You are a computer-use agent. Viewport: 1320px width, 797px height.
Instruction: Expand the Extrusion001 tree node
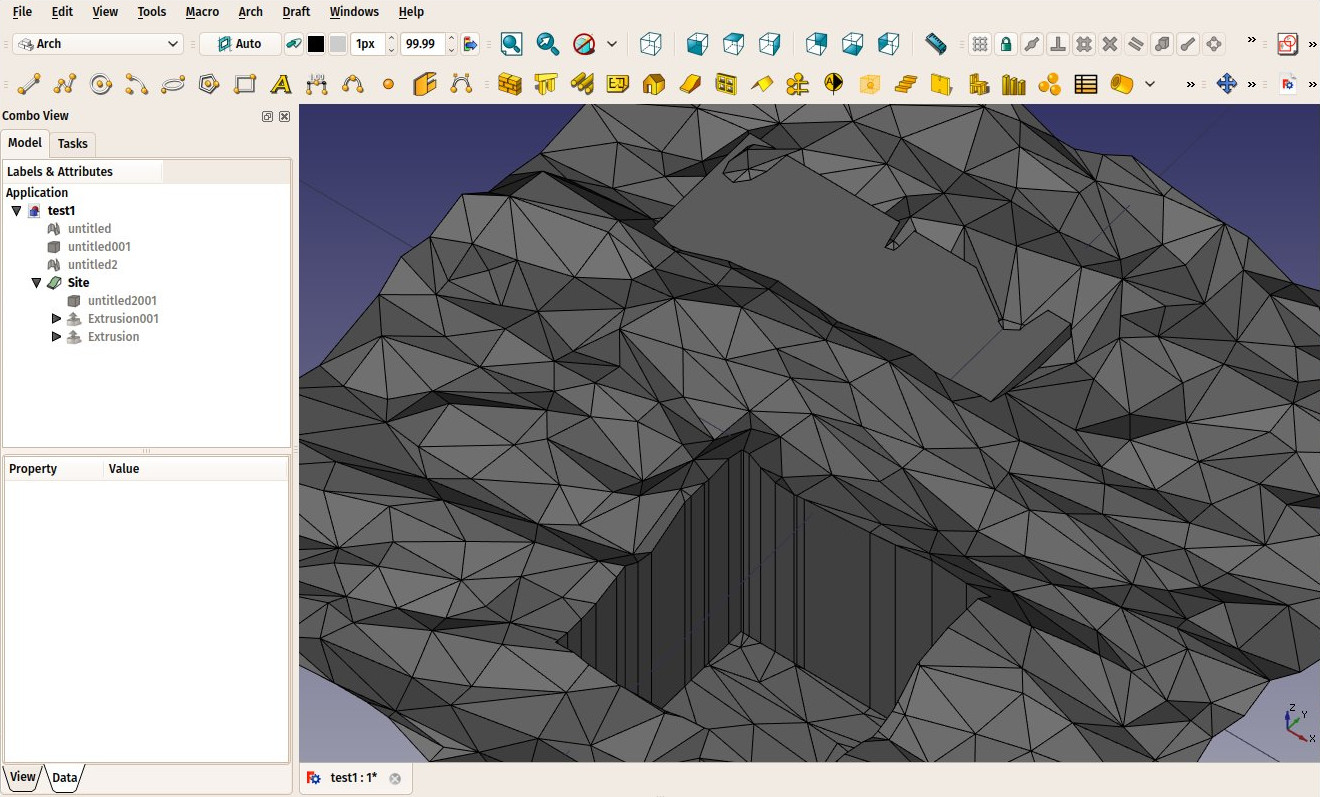coord(56,319)
